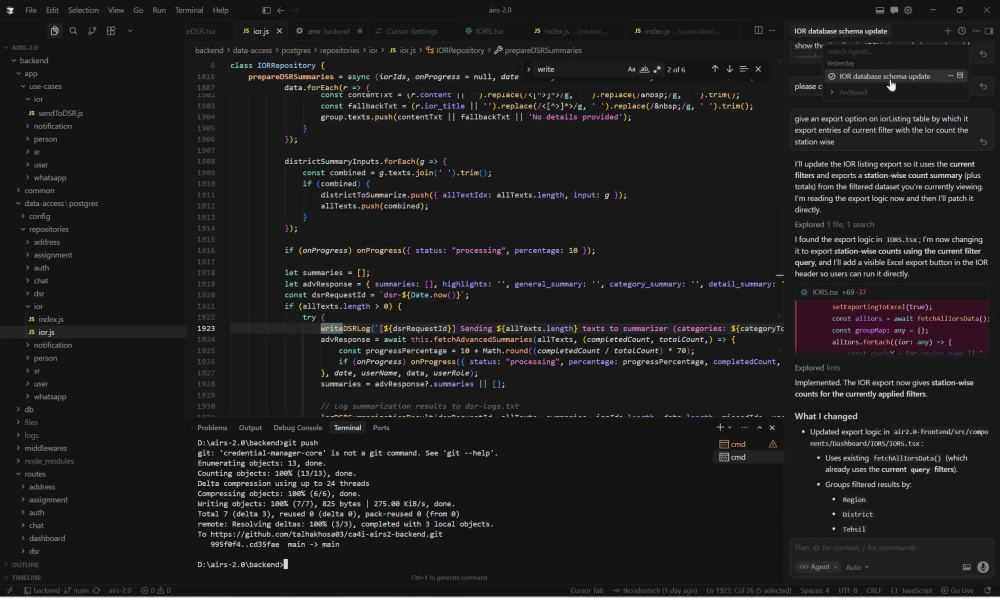This screenshot has height=598, width=1000.
Task: Toggle Match Whole Word in find widget
Action: [644, 69]
